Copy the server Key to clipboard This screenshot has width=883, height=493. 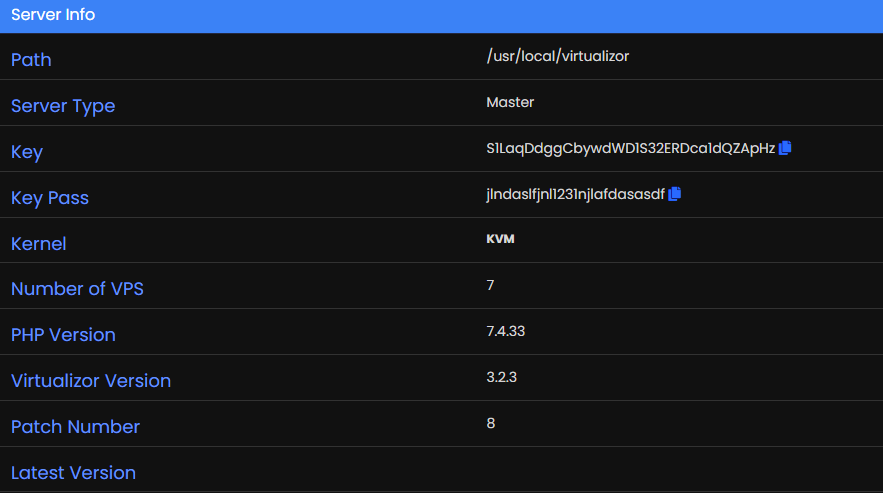point(785,148)
